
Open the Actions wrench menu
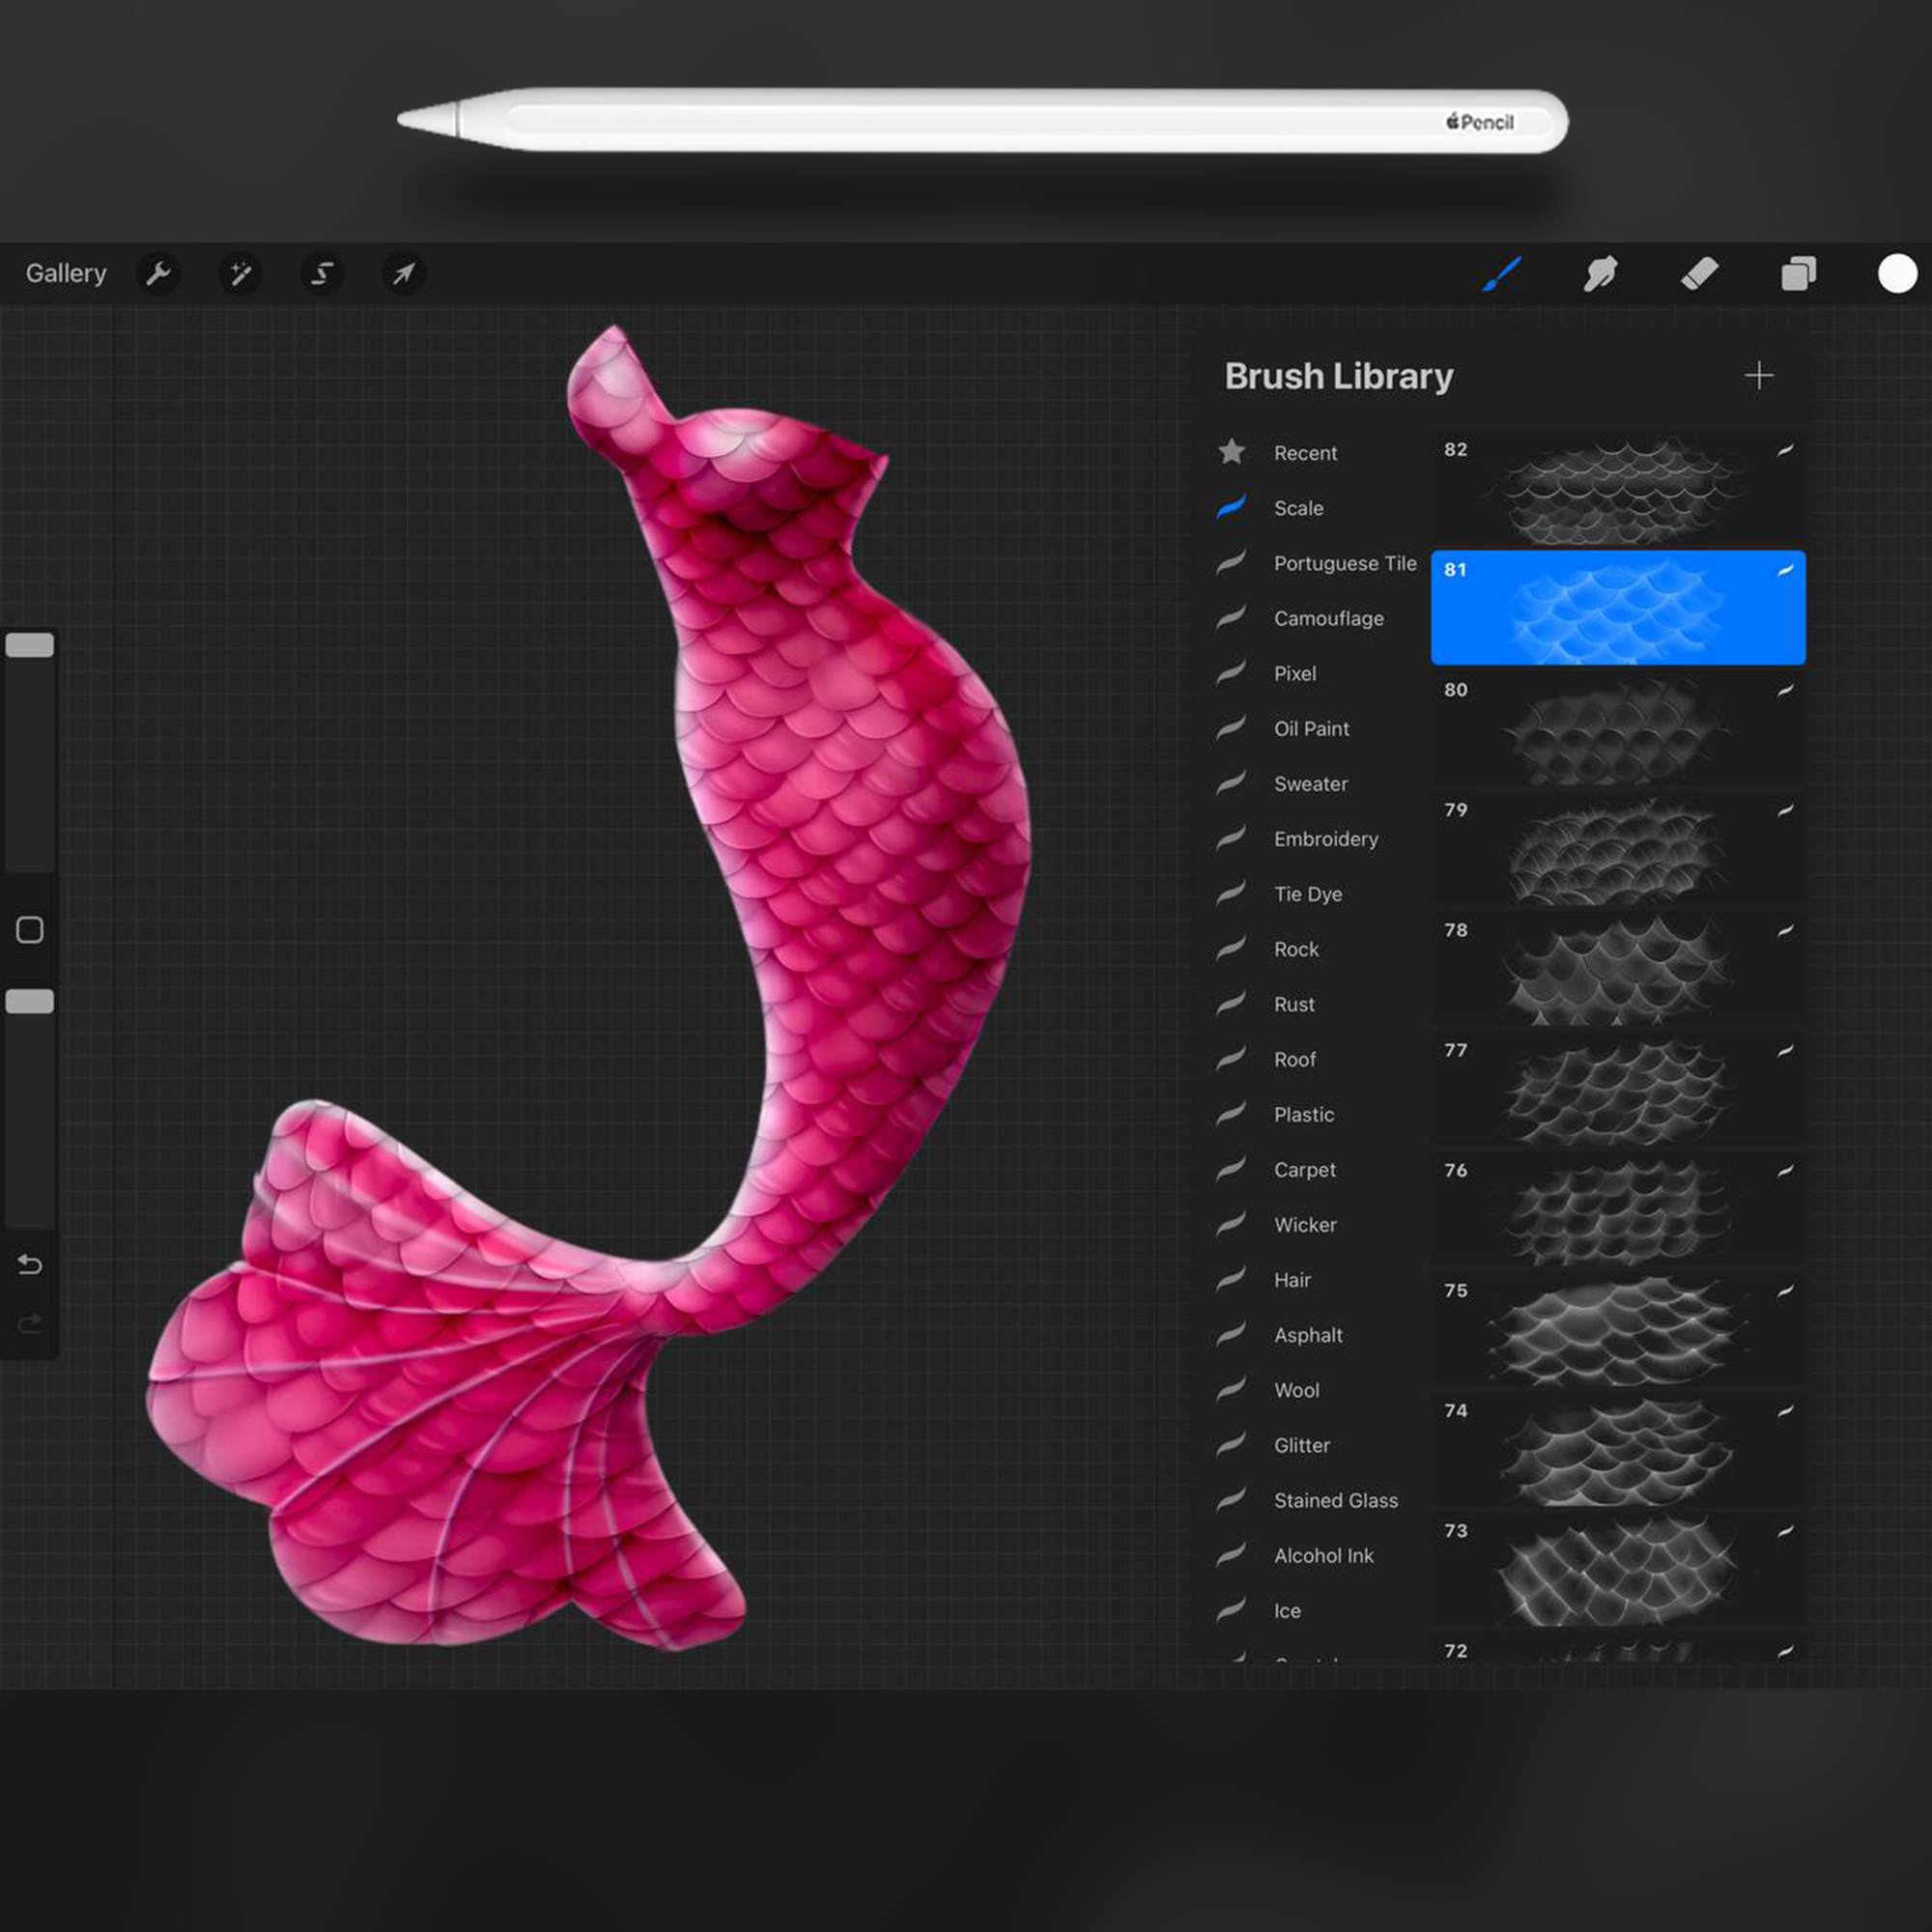pos(158,273)
